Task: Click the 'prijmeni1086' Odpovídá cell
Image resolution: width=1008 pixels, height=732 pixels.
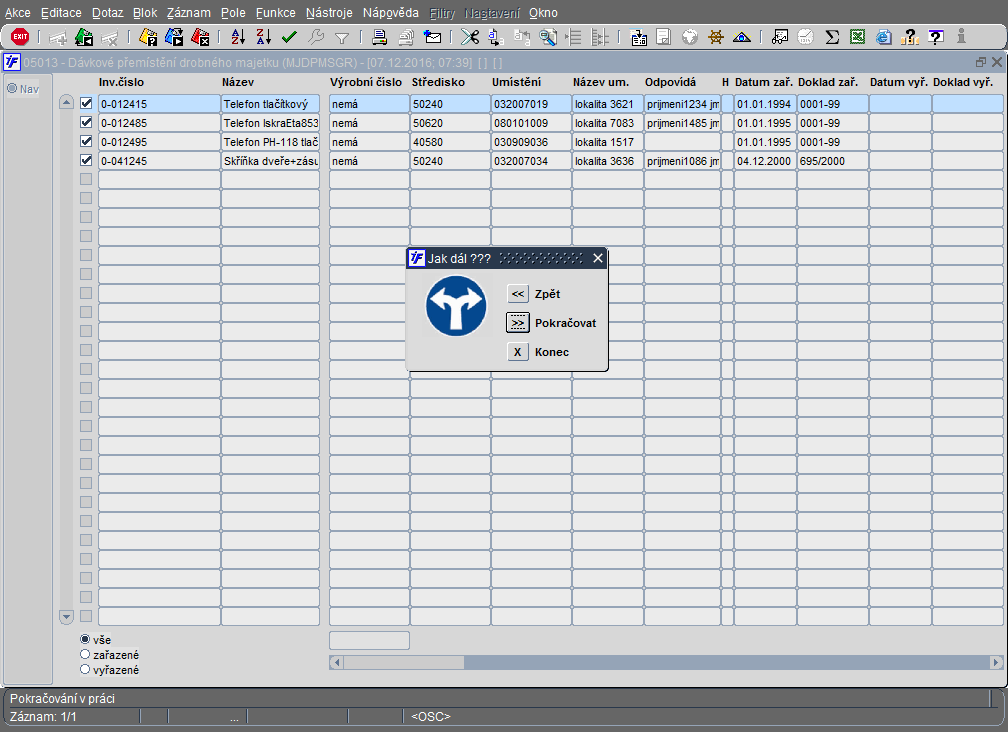Action: 682,161
